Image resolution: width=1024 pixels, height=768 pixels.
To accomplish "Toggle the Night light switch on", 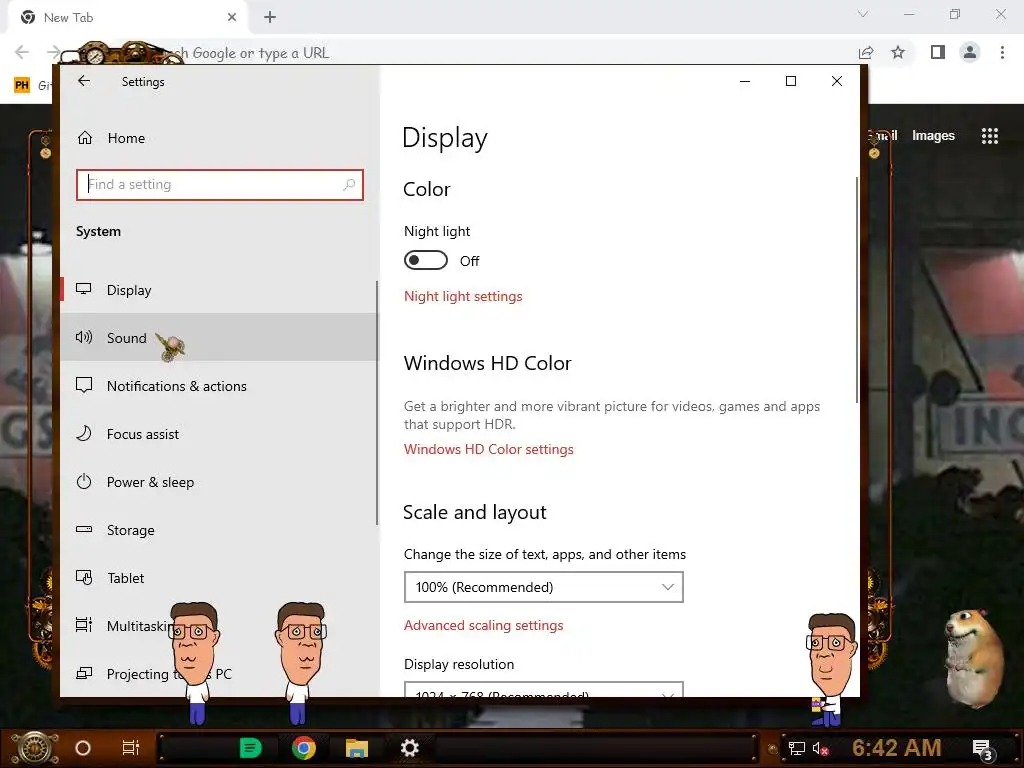I will (x=426, y=260).
